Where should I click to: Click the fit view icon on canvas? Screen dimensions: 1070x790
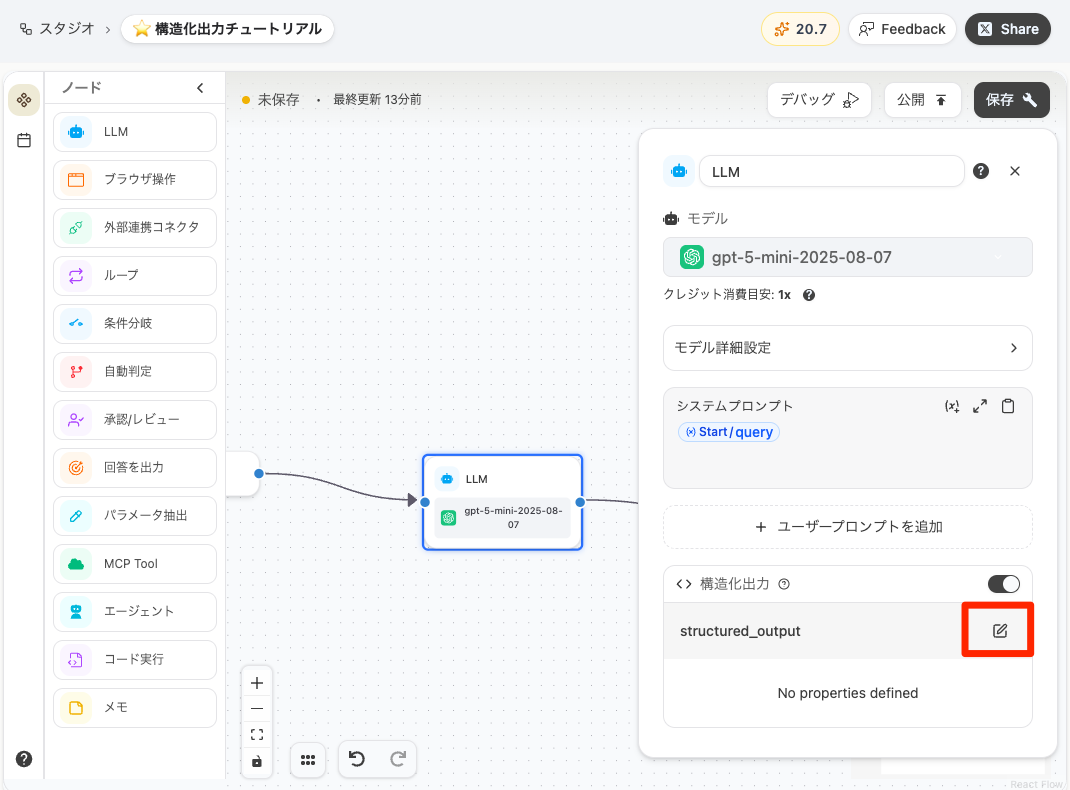click(257, 735)
